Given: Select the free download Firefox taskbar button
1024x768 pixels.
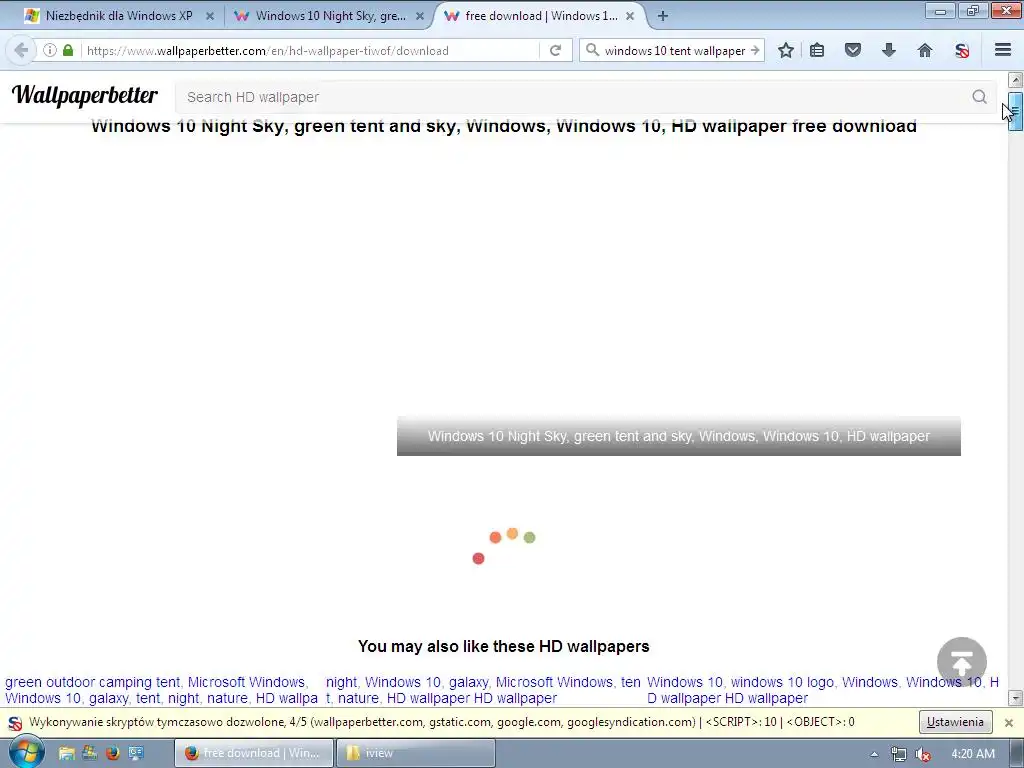Looking at the screenshot, I should (x=254, y=753).
